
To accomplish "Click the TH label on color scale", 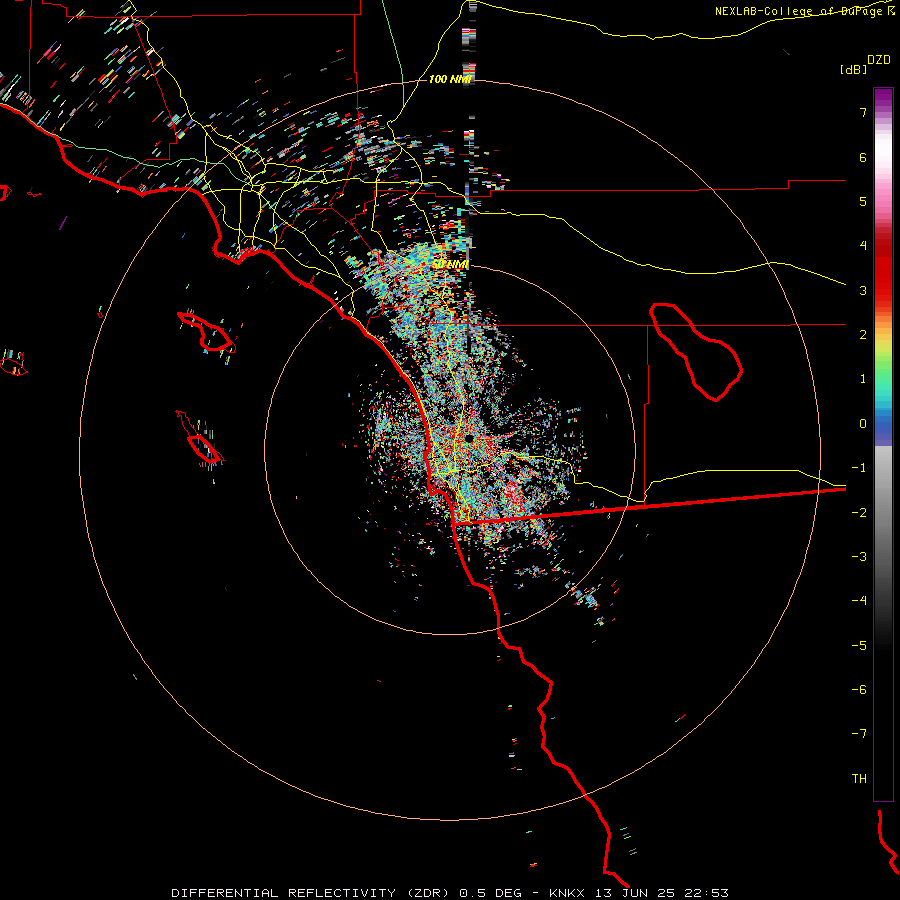I will coord(859,779).
